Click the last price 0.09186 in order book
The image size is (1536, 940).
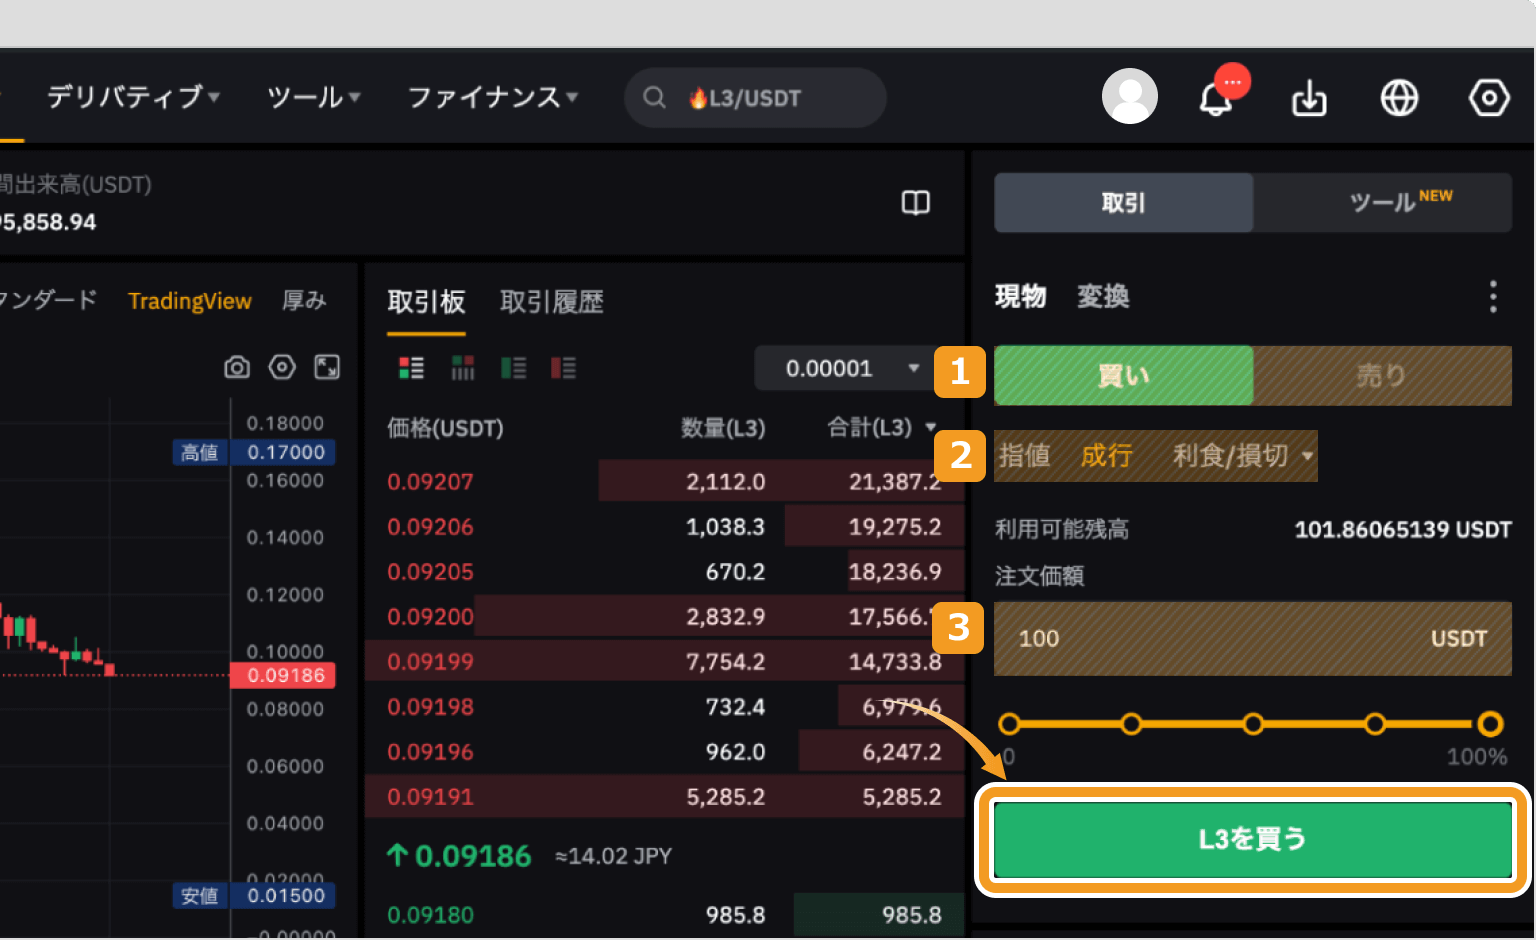point(473,856)
